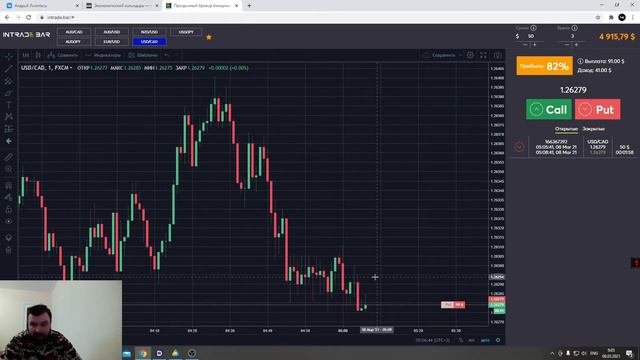Open the chart time interval selector
This screenshot has height=360, width=640.
[x=26, y=55]
